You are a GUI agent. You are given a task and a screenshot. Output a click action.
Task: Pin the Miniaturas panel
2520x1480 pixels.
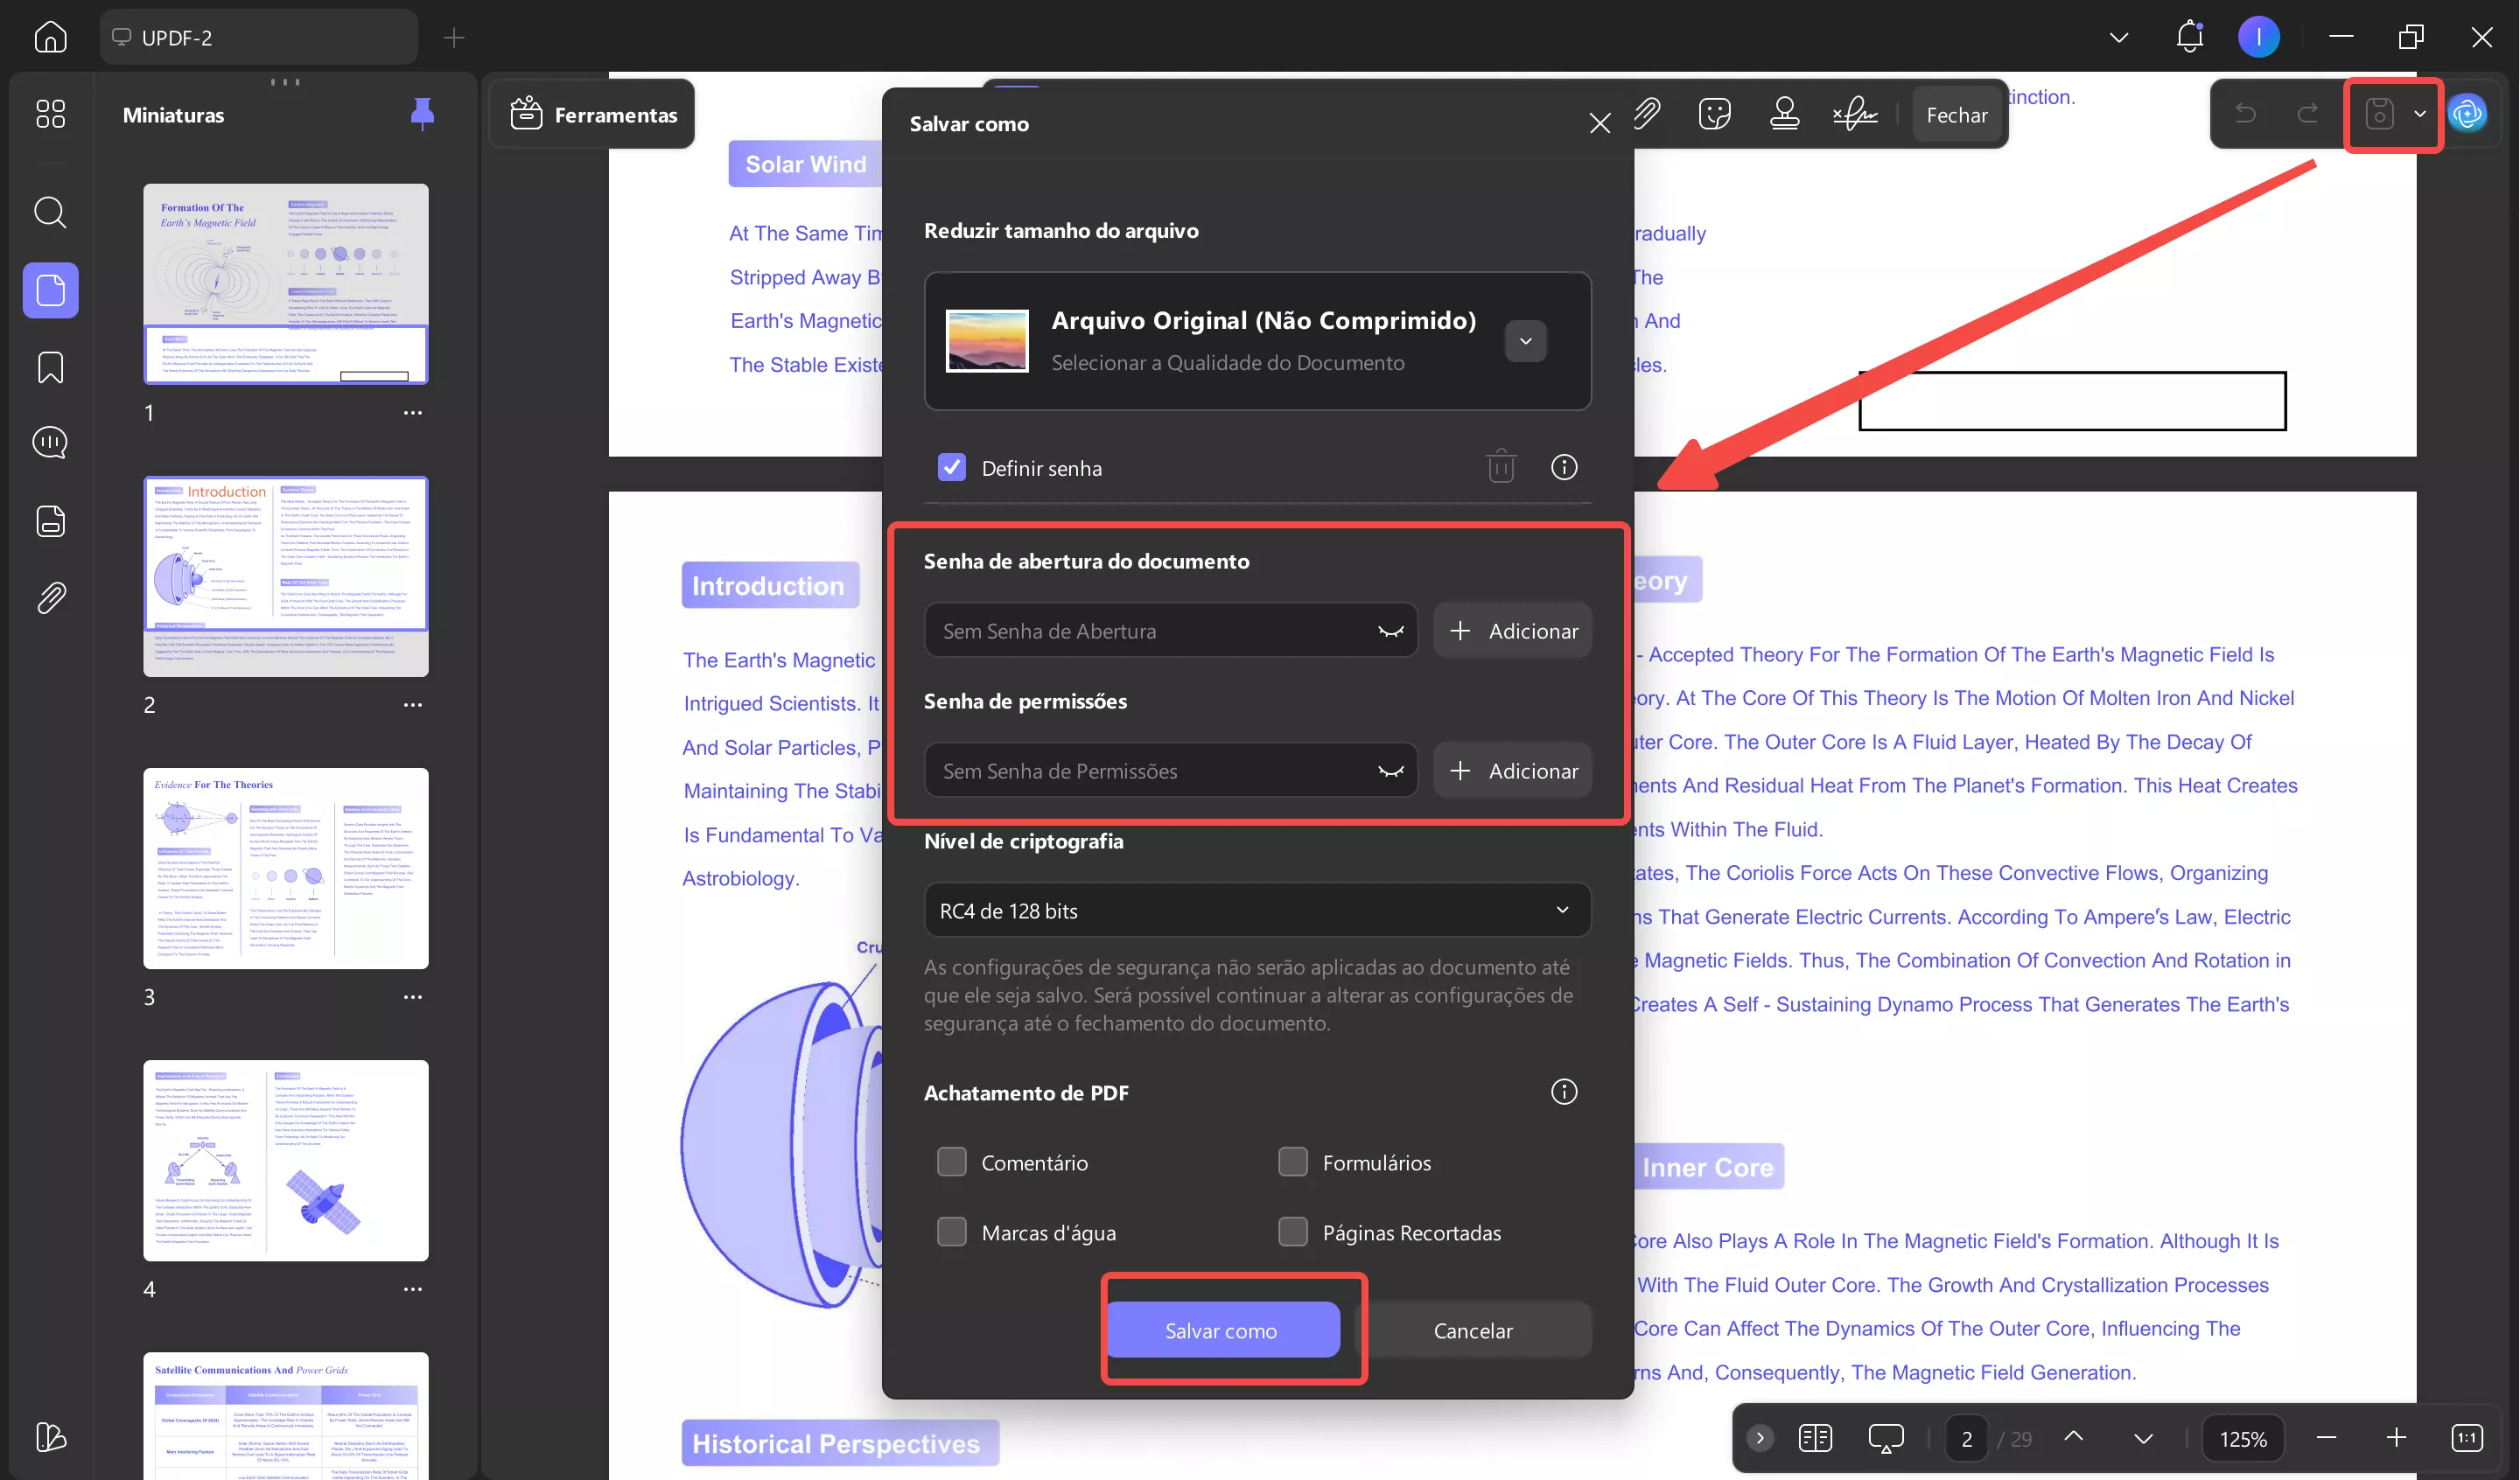coord(422,114)
